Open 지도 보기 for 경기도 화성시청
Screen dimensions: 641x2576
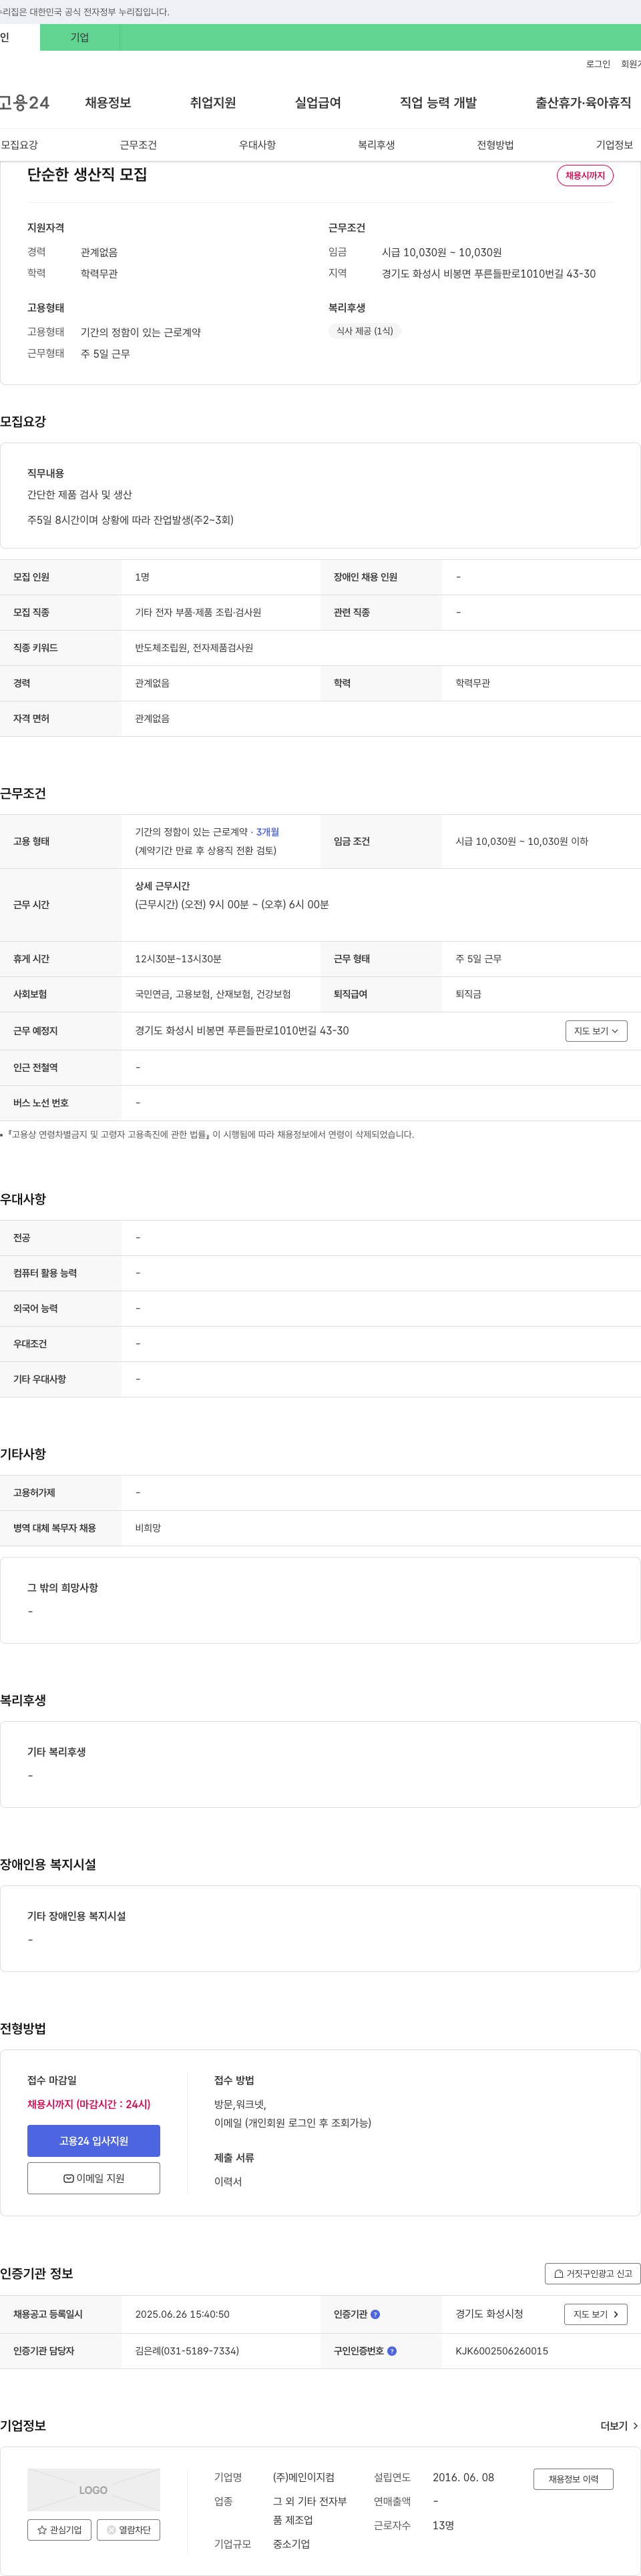(596, 2314)
